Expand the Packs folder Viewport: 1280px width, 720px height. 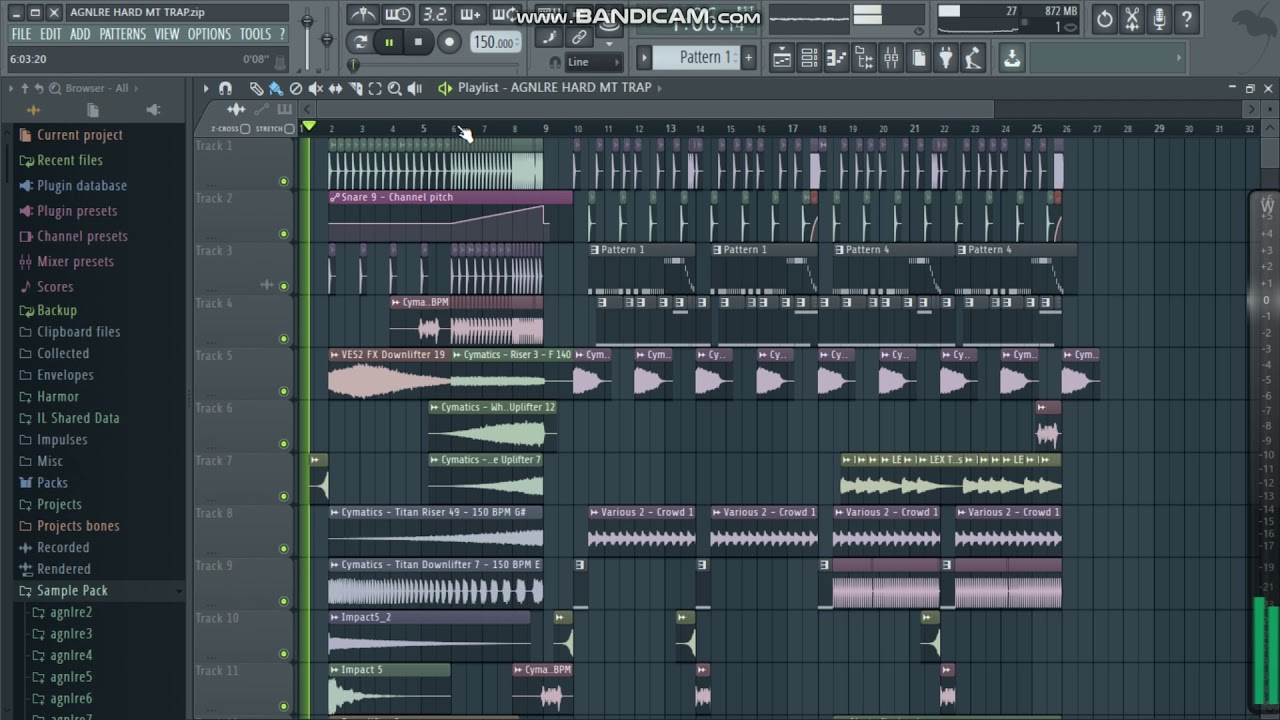click(52, 482)
